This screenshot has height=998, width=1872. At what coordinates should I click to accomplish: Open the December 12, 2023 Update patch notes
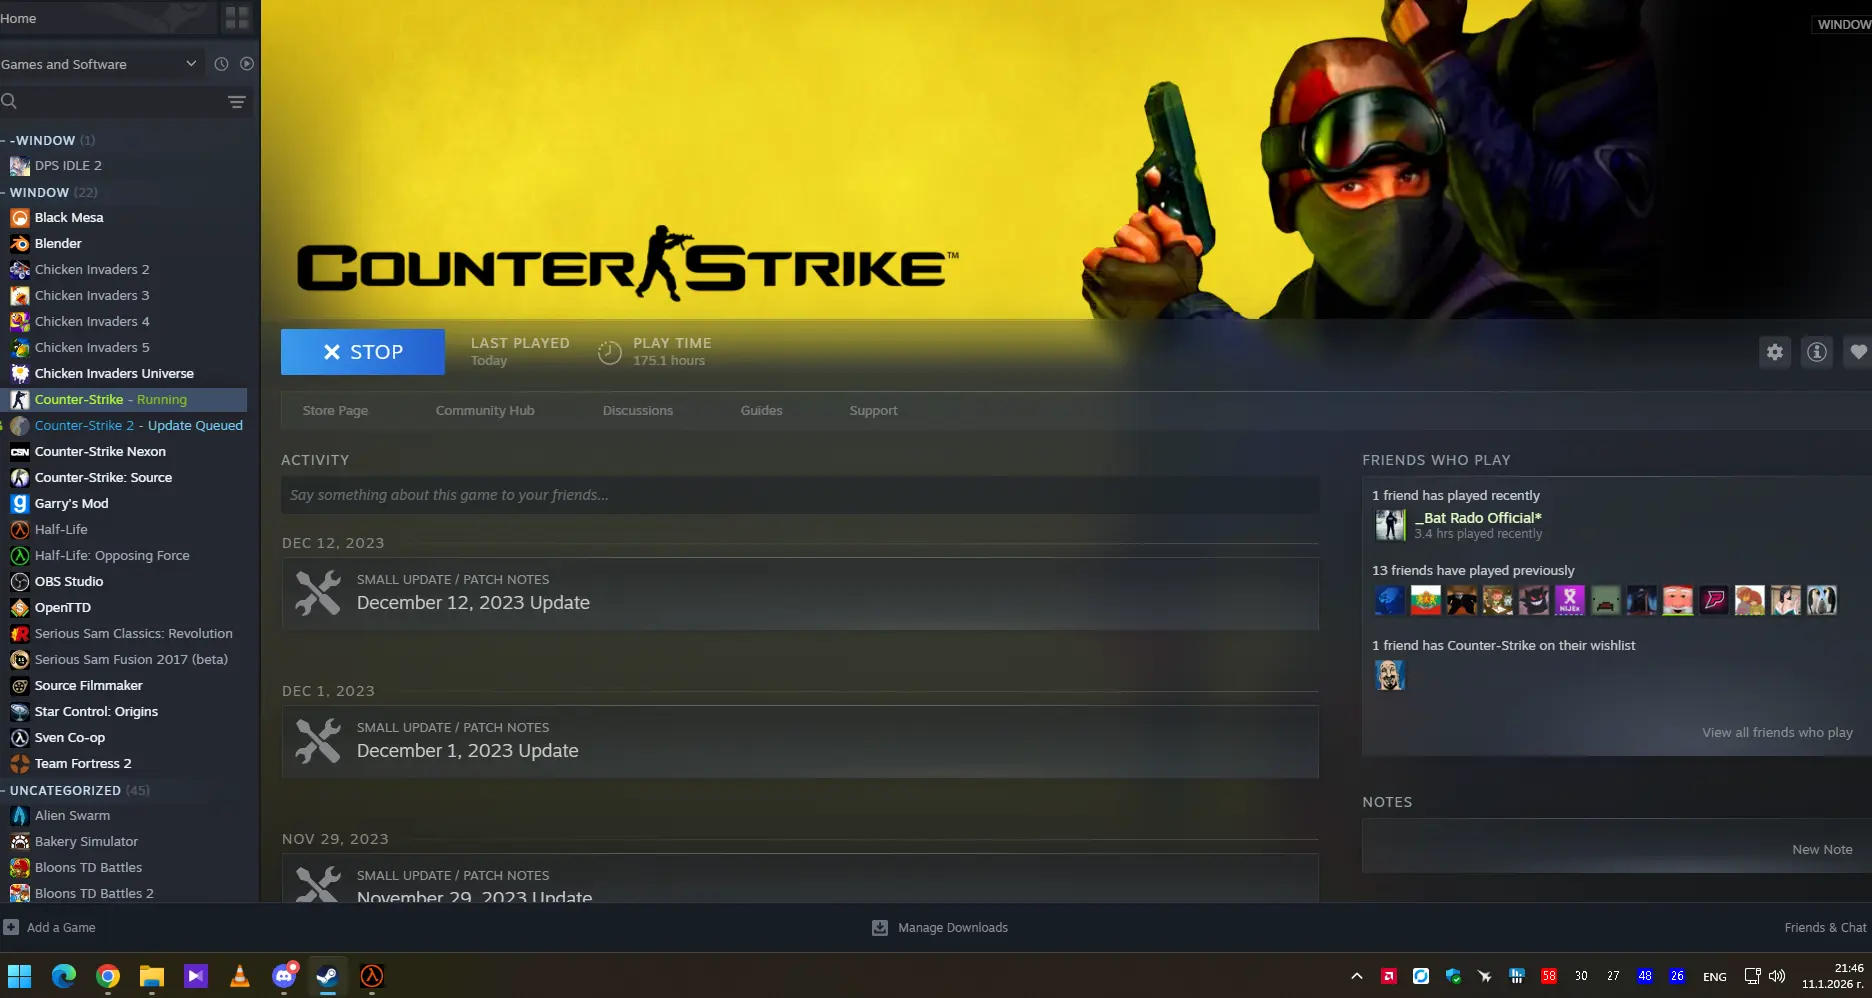pyautogui.click(x=800, y=593)
